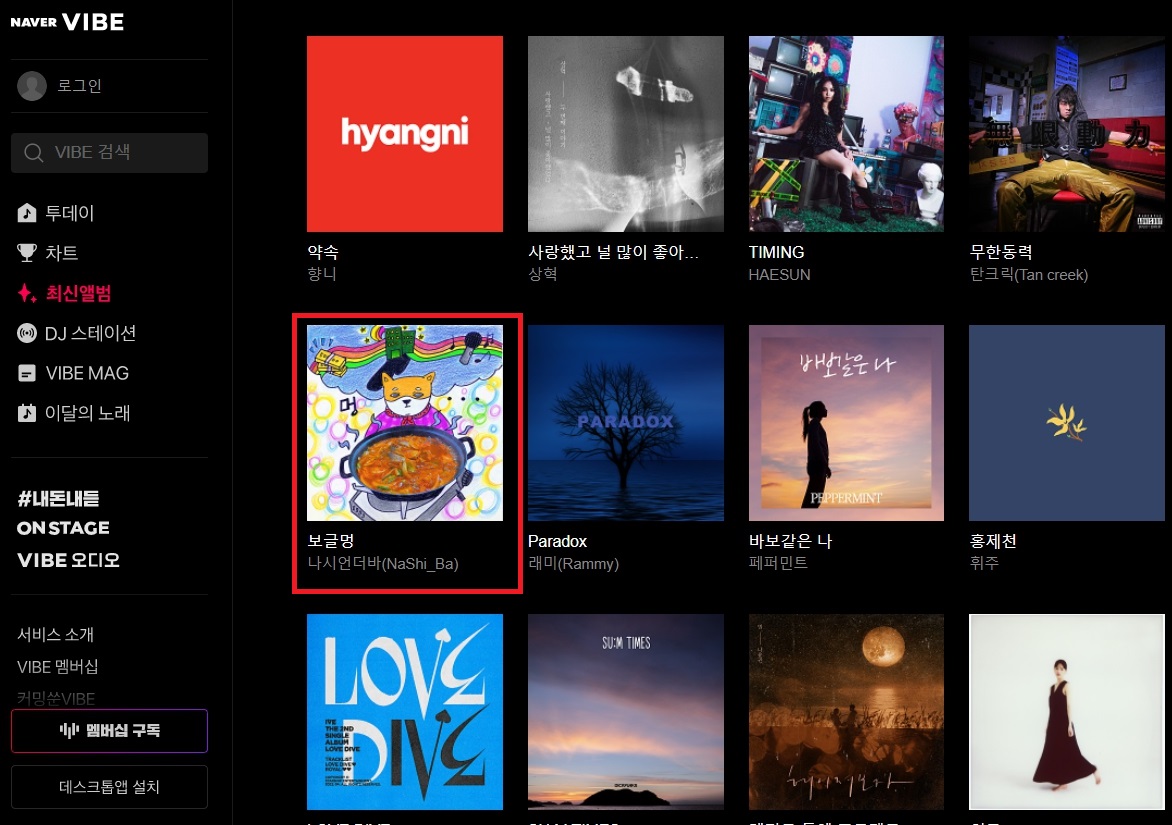1172x825 pixels.
Task: Click the 멤버십 구독 button
Action: [109, 731]
